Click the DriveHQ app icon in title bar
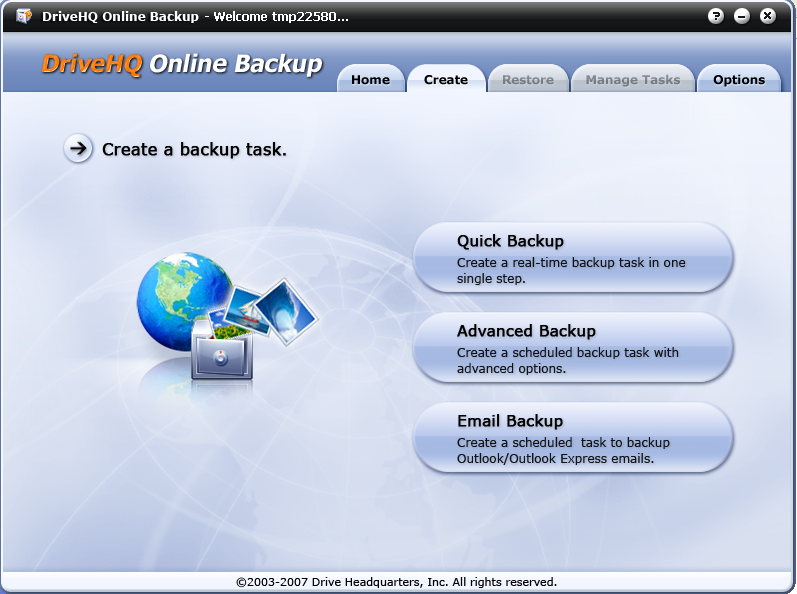Image resolution: width=797 pixels, height=594 pixels. pos(23,16)
